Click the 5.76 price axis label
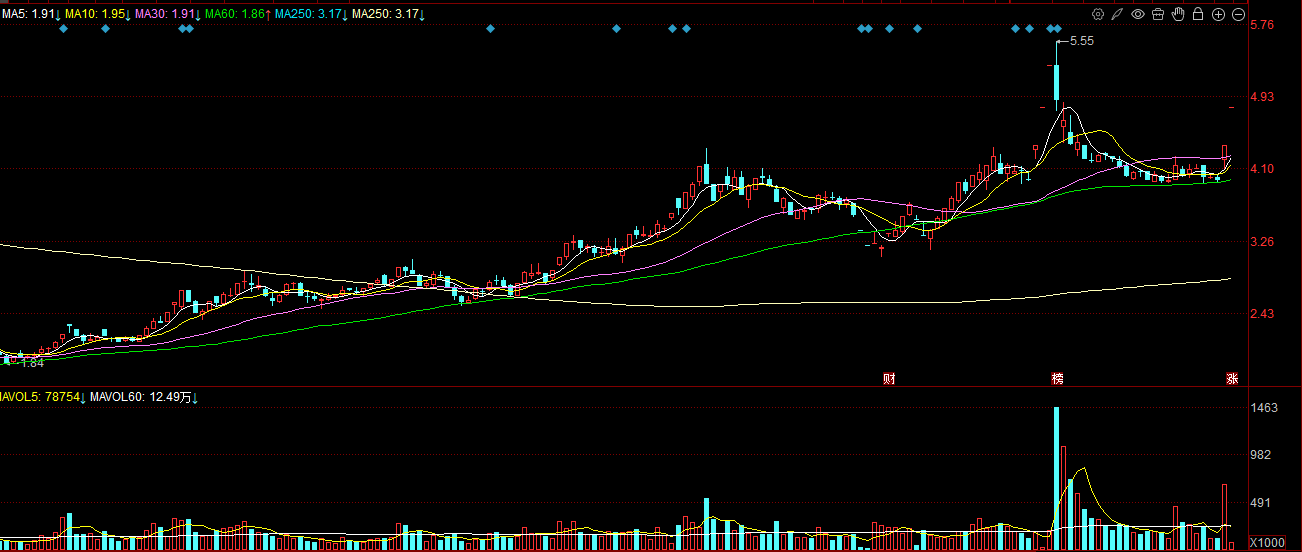1302x552 pixels. (x=1262, y=25)
